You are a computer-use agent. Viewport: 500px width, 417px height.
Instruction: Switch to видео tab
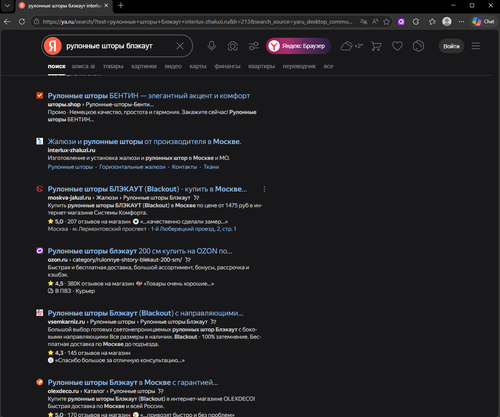point(173,66)
